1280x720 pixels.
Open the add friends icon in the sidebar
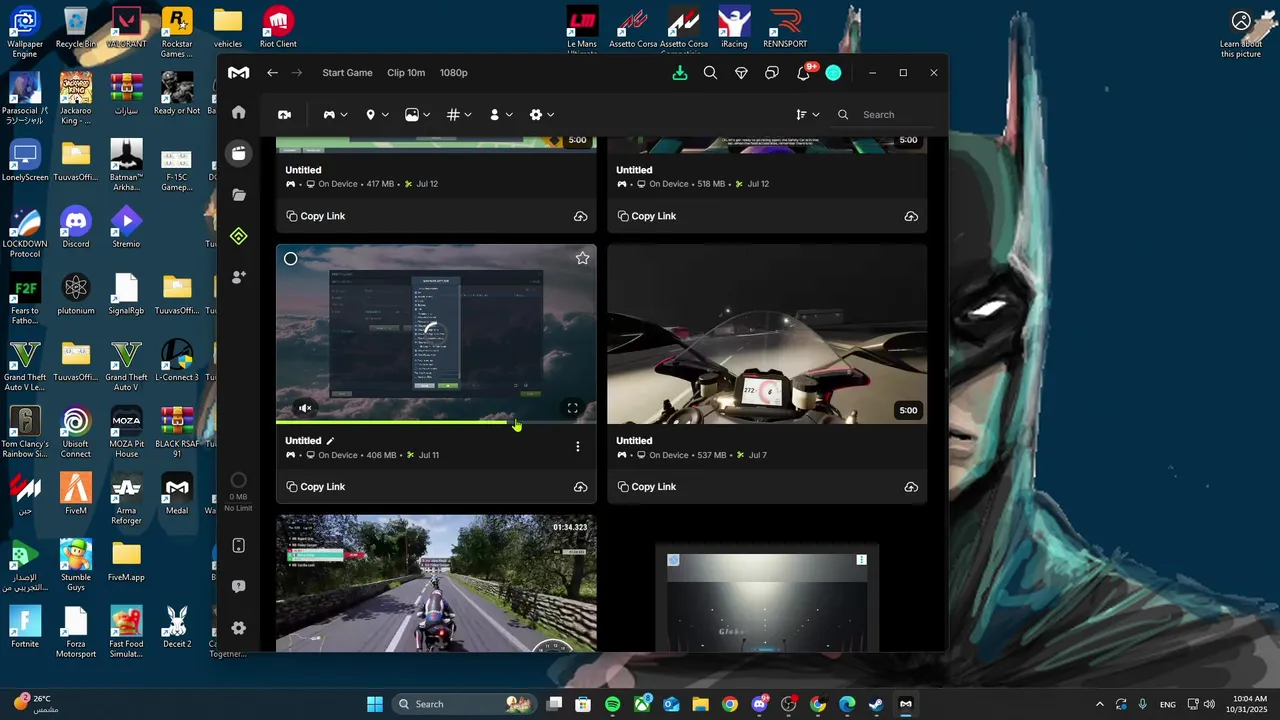[x=238, y=277]
